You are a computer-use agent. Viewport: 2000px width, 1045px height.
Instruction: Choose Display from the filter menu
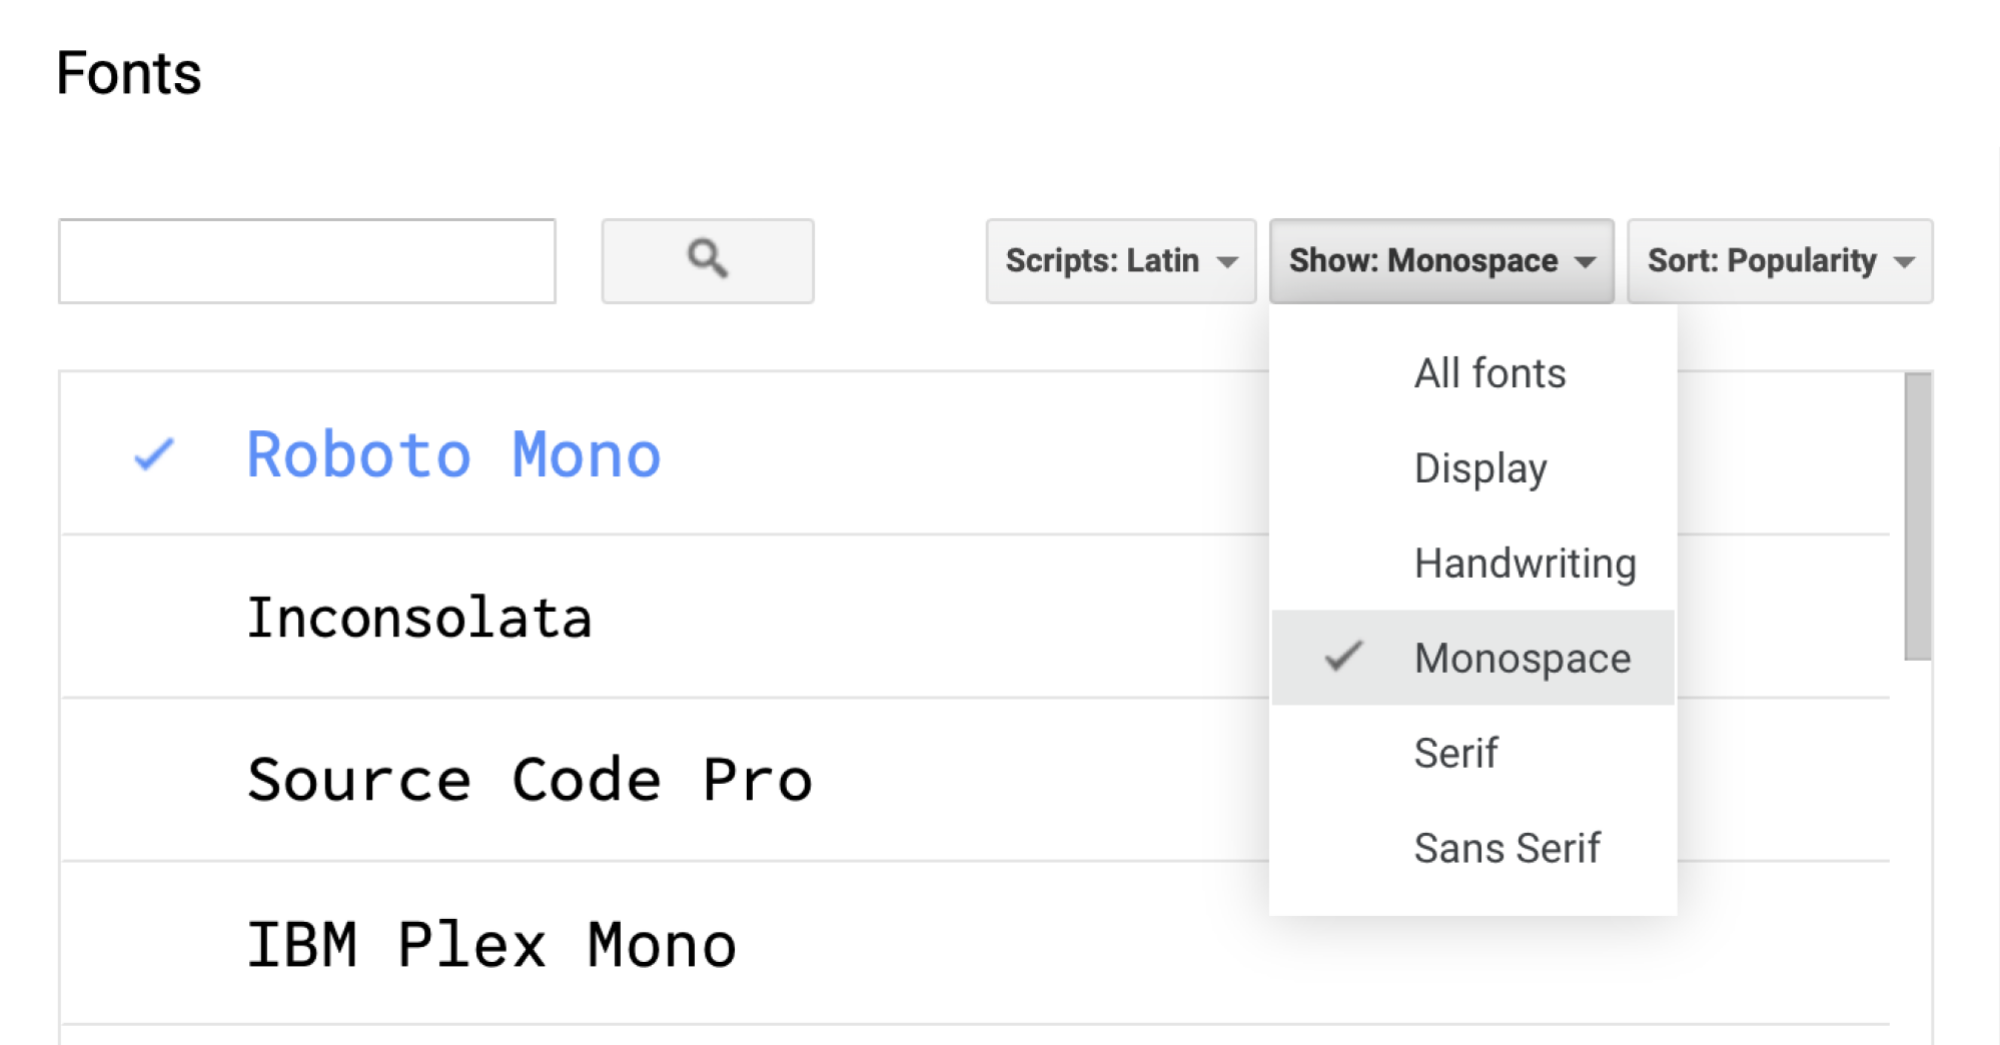click(1480, 467)
